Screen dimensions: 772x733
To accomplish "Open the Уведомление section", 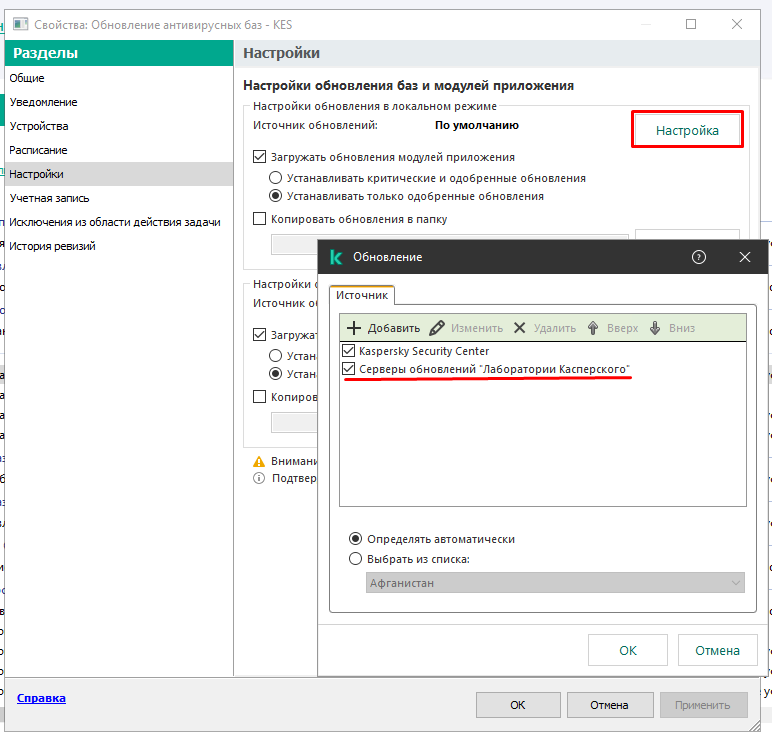I will coord(119,102).
